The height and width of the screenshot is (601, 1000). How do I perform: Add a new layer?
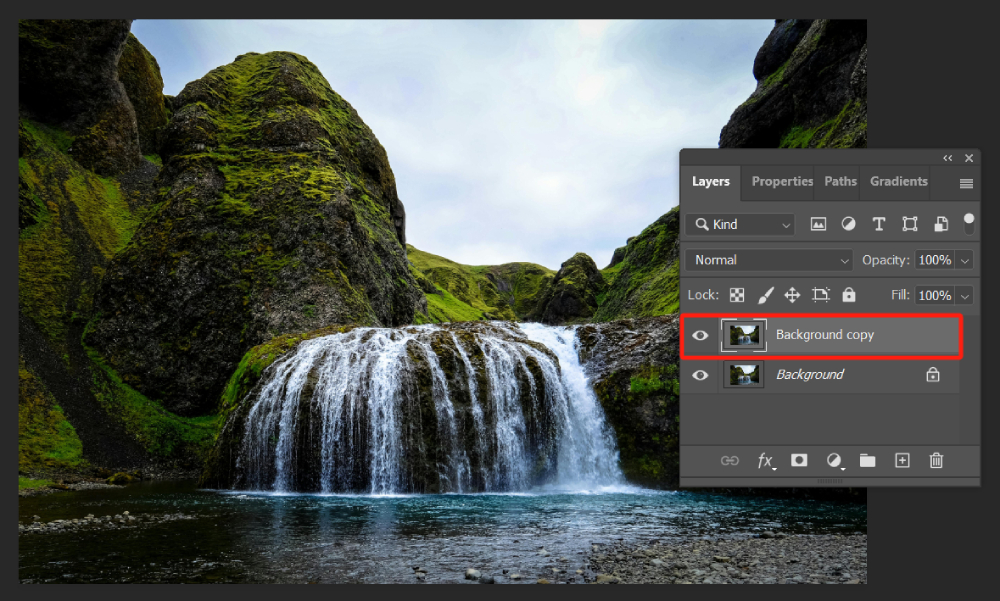(902, 460)
